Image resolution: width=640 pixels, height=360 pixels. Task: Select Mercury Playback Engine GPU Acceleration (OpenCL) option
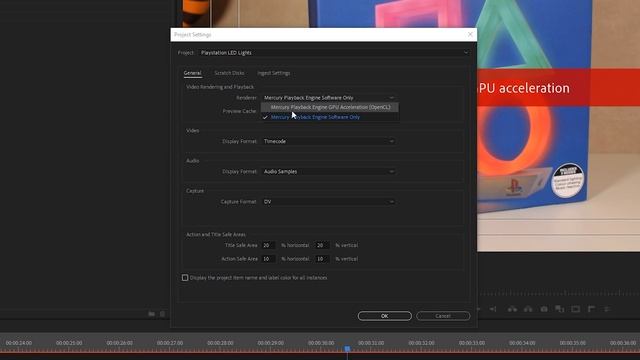pyautogui.click(x=330, y=107)
